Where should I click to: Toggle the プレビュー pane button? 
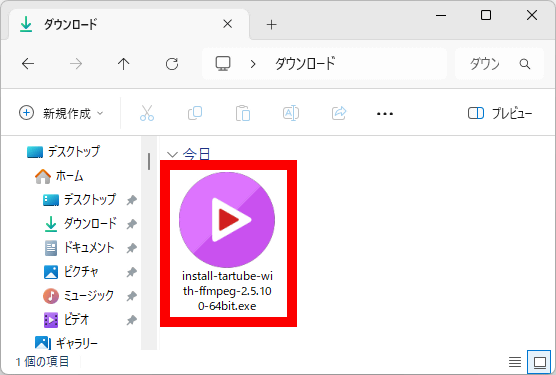click(x=500, y=113)
